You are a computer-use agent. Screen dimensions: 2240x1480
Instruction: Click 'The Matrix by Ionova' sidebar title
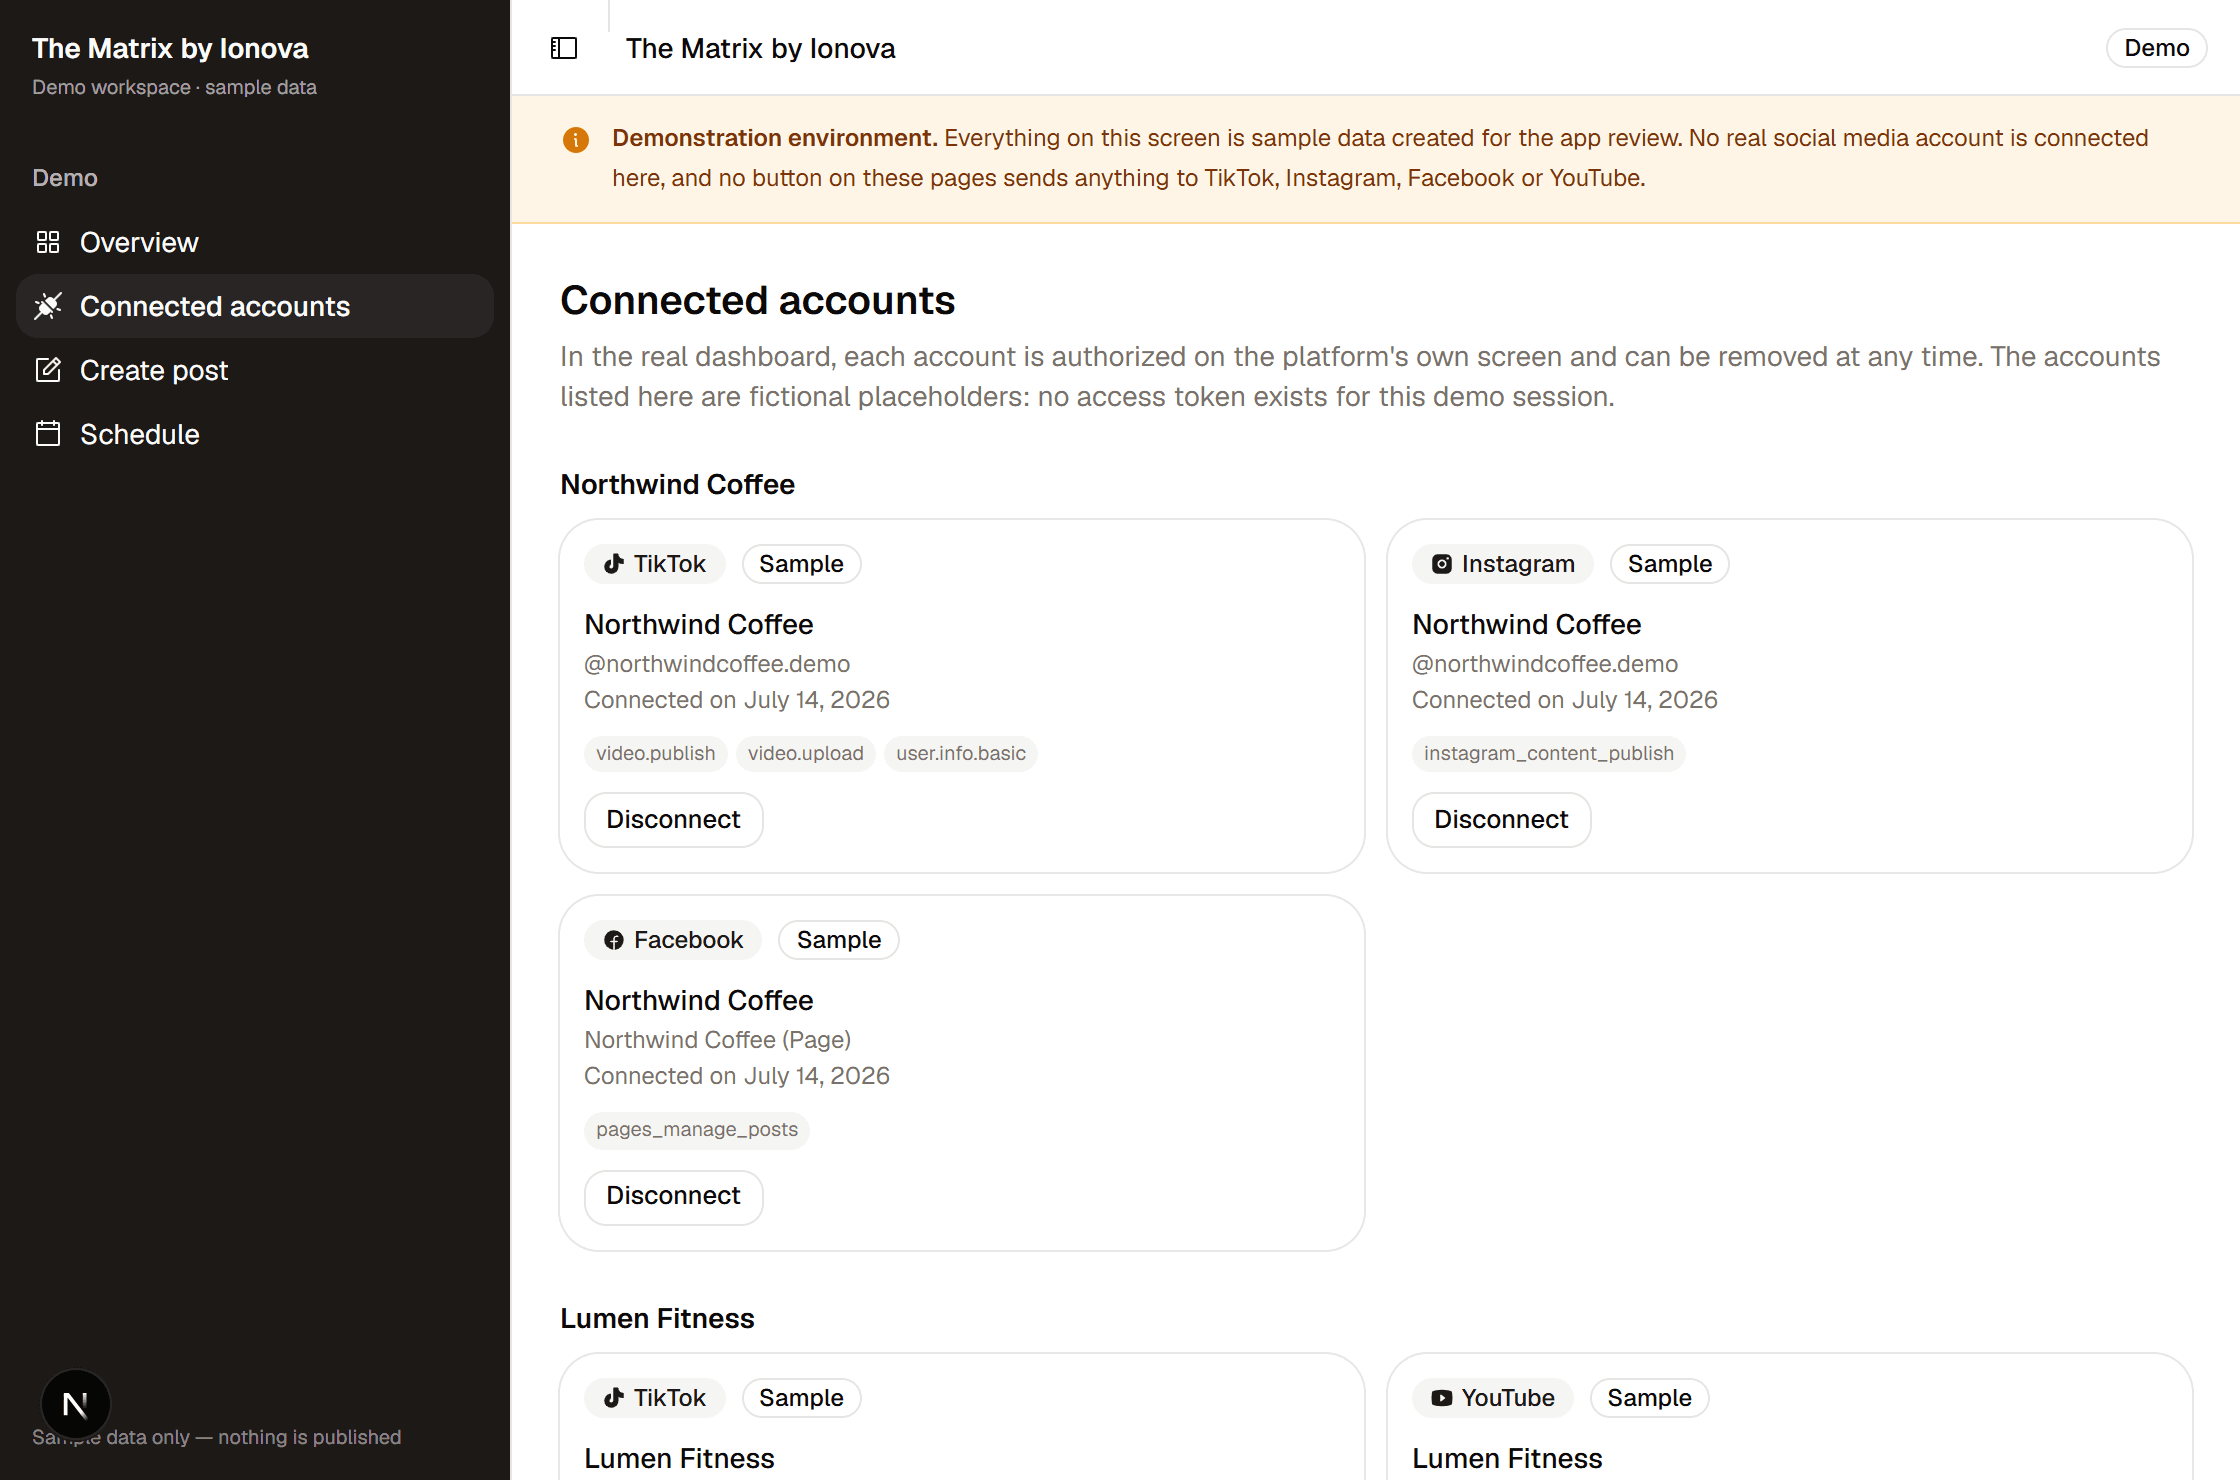[x=170, y=48]
